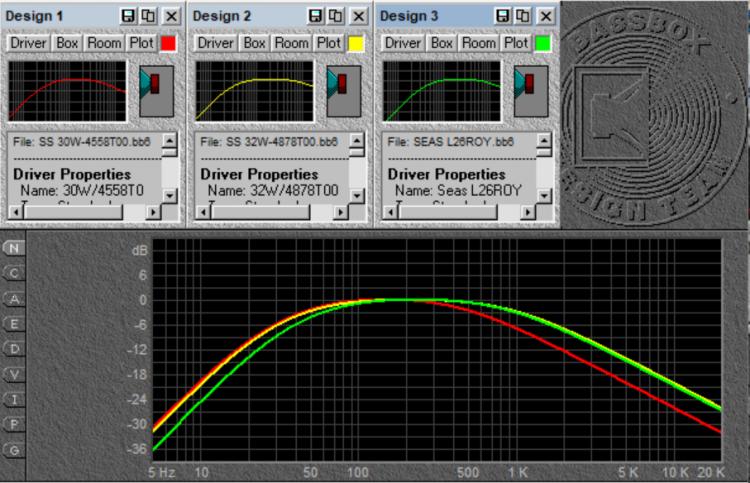The height and width of the screenshot is (483, 750).
Task: Open Room settings for Design 3
Action: coord(478,43)
